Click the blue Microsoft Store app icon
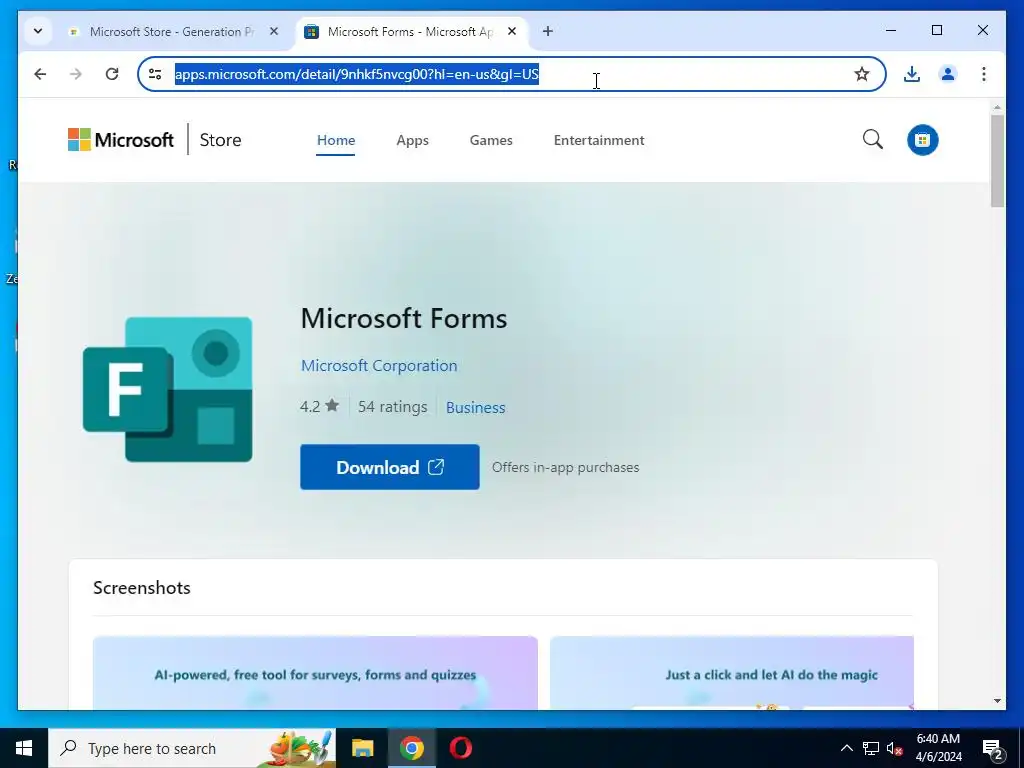The image size is (1024, 768). [922, 140]
